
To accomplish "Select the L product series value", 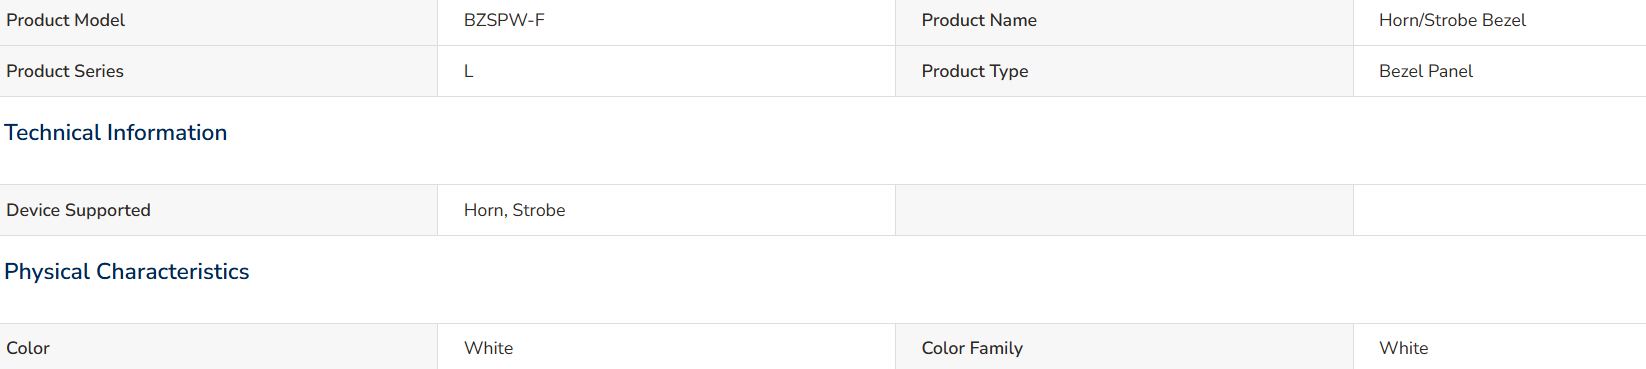I will coord(468,71).
